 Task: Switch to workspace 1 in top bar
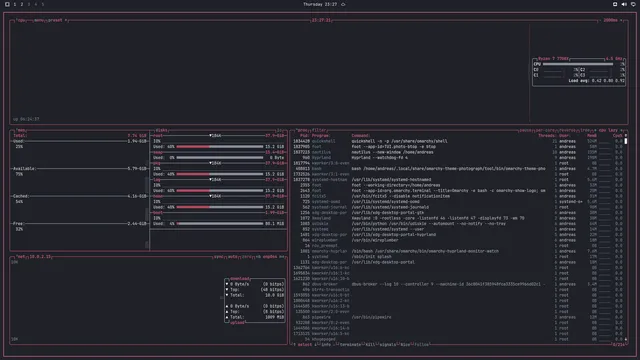pyautogui.click(x=15, y=4)
